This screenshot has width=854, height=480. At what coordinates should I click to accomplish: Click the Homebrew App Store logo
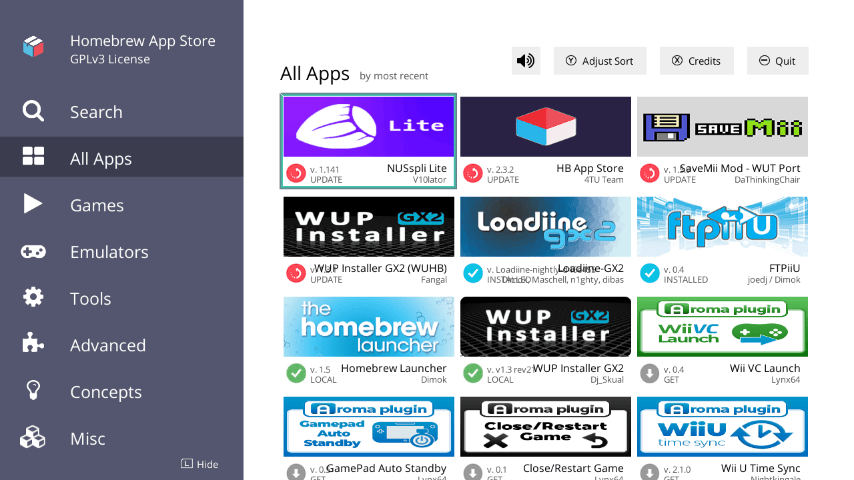[x=35, y=47]
